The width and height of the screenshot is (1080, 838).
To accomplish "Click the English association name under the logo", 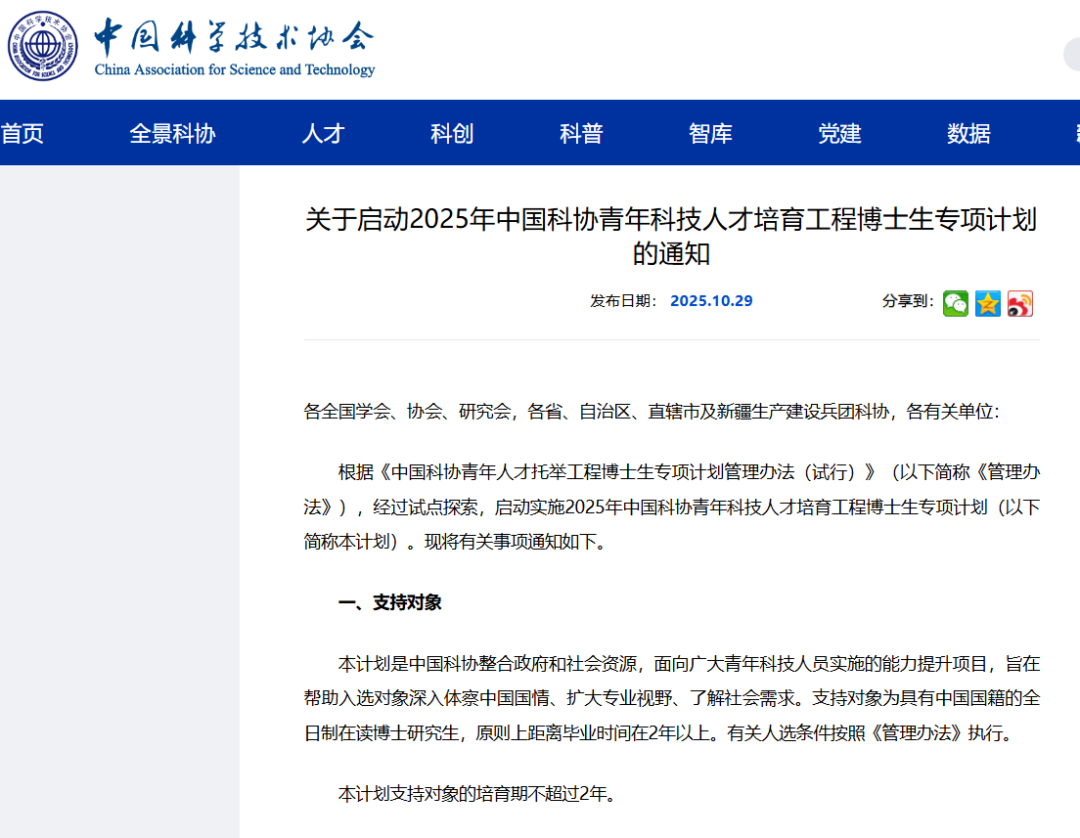I will tap(236, 70).
